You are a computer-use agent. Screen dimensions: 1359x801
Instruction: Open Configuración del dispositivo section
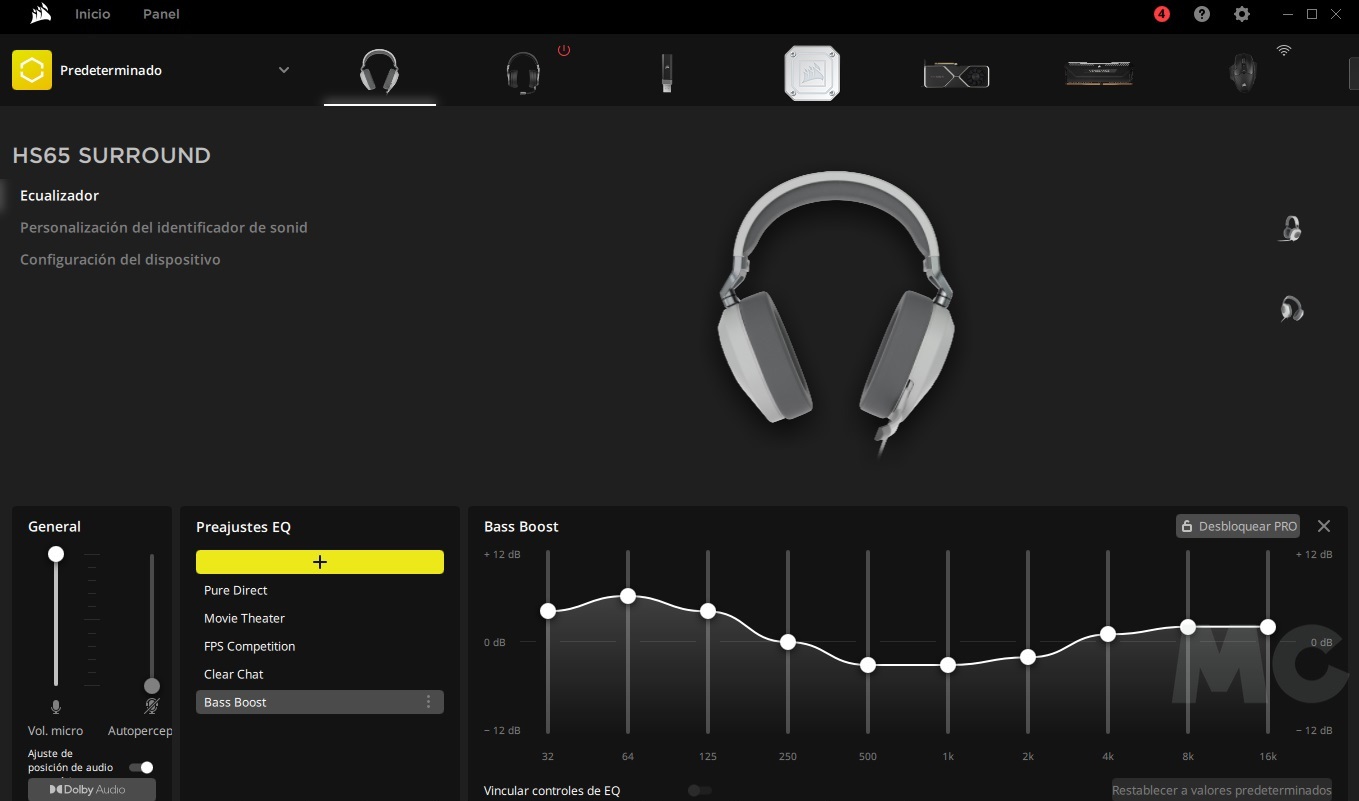[120, 259]
